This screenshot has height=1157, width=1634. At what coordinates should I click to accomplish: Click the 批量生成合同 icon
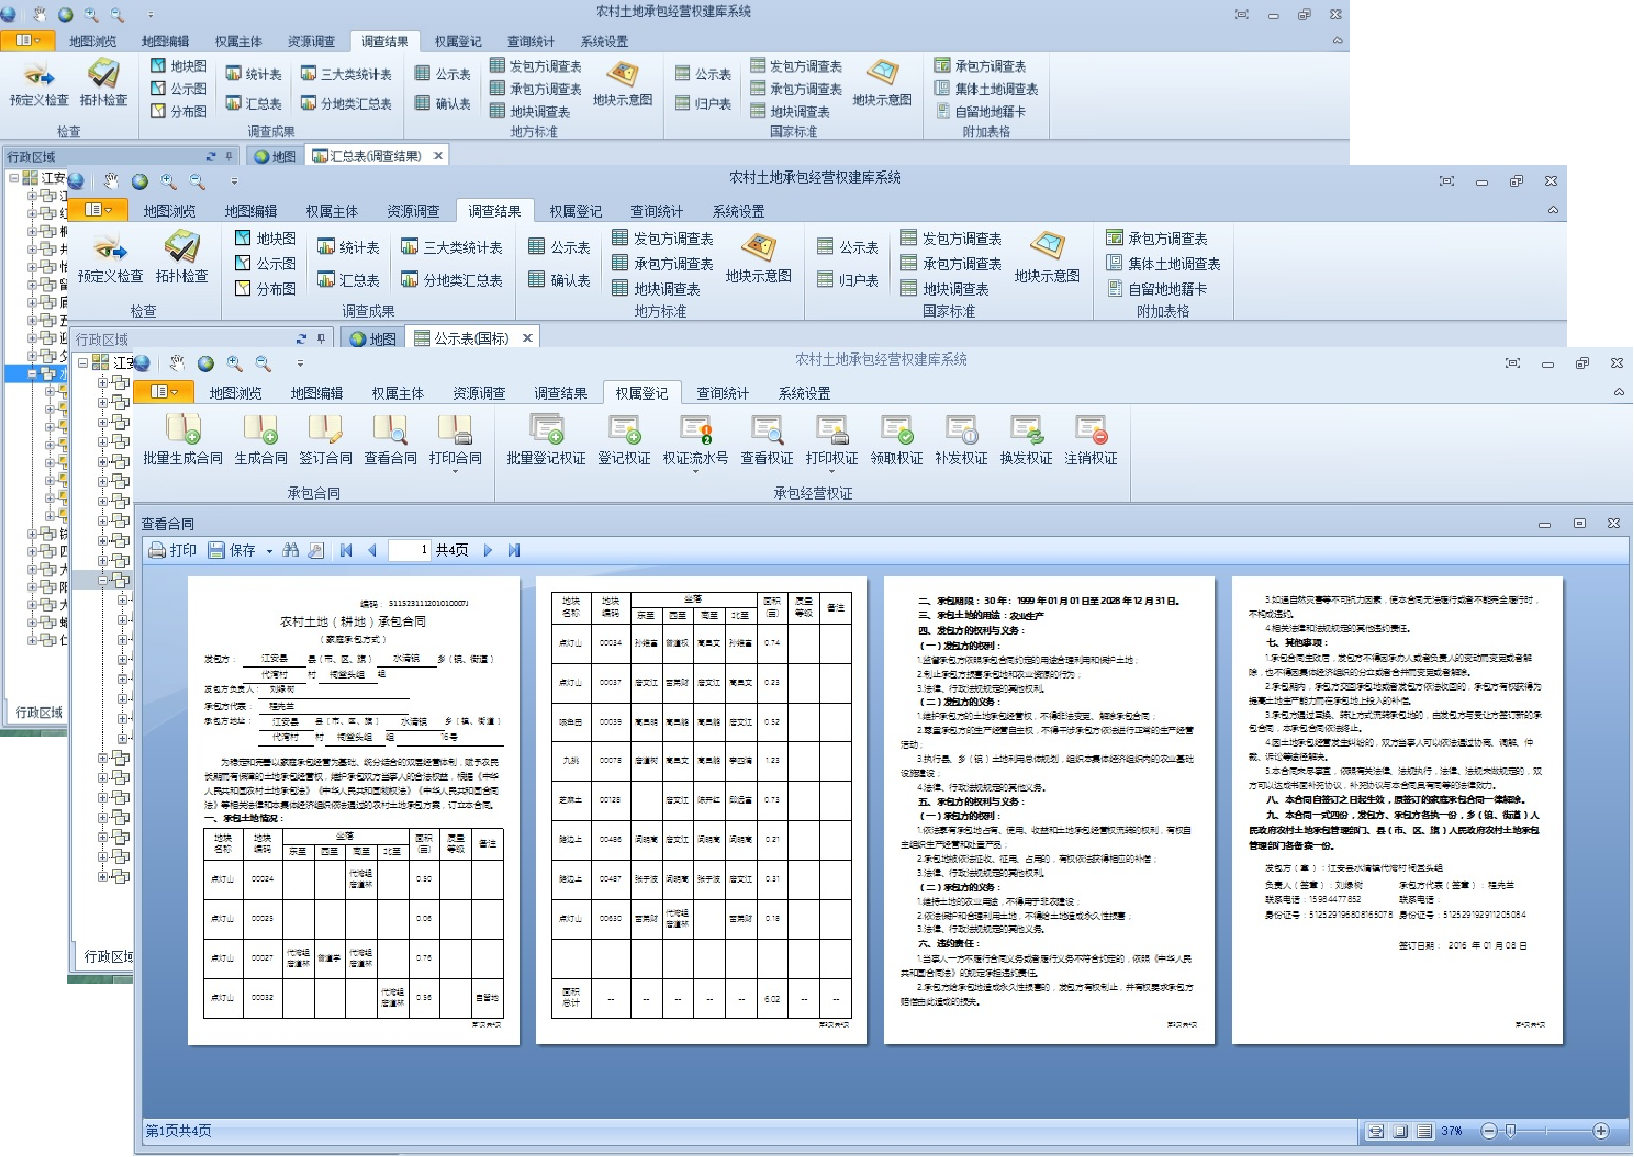click(x=182, y=440)
